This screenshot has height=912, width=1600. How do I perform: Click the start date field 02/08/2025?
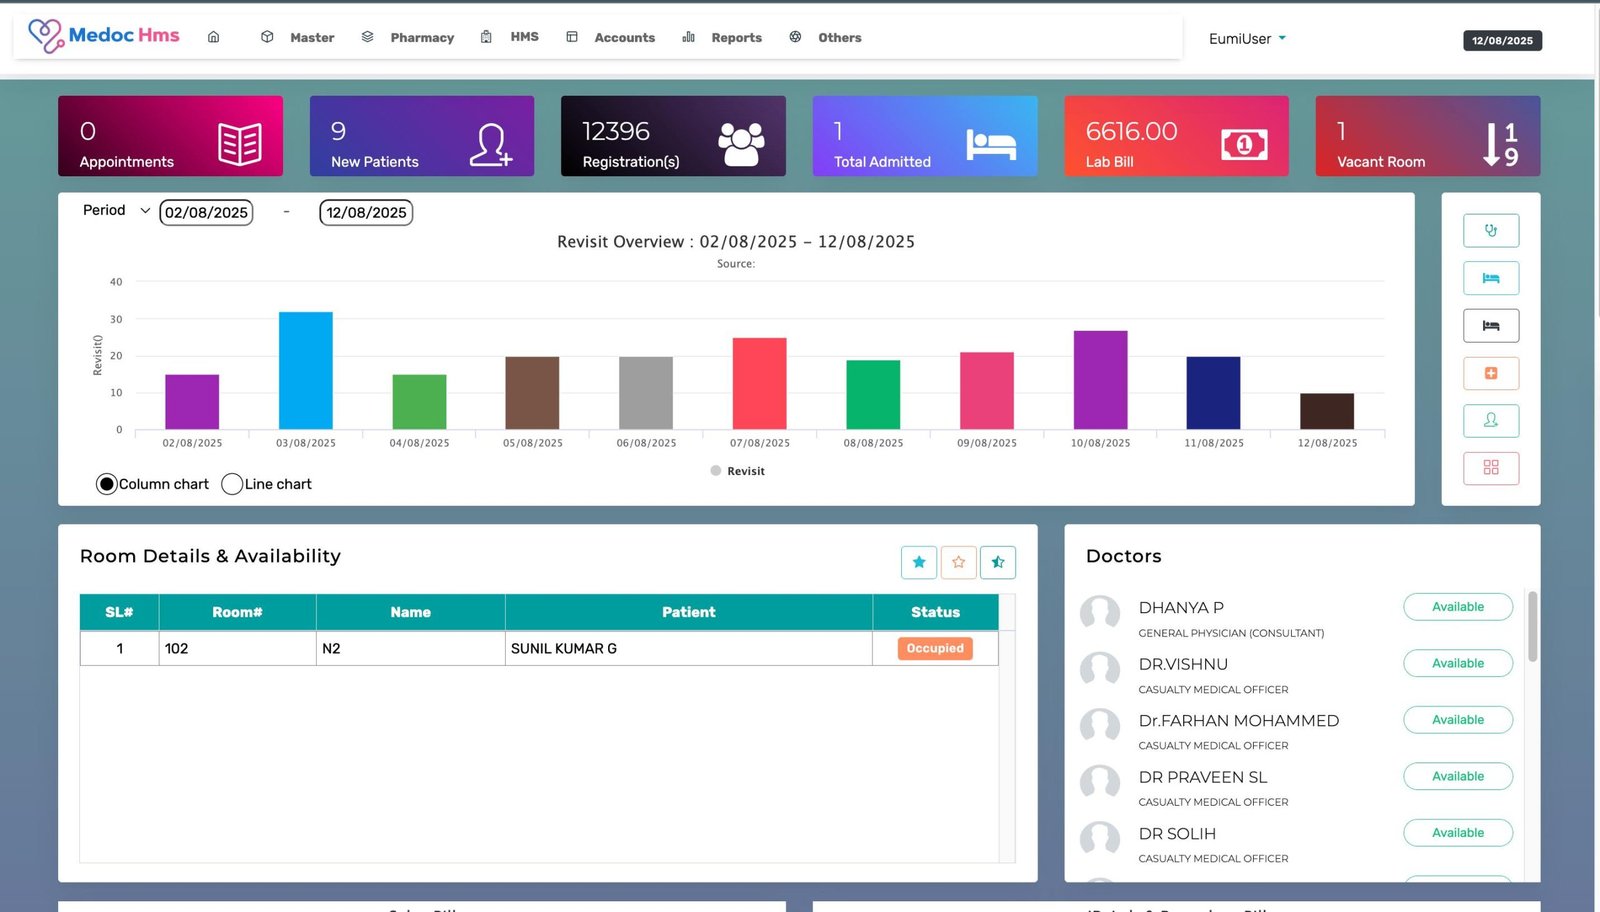click(206, 213)
